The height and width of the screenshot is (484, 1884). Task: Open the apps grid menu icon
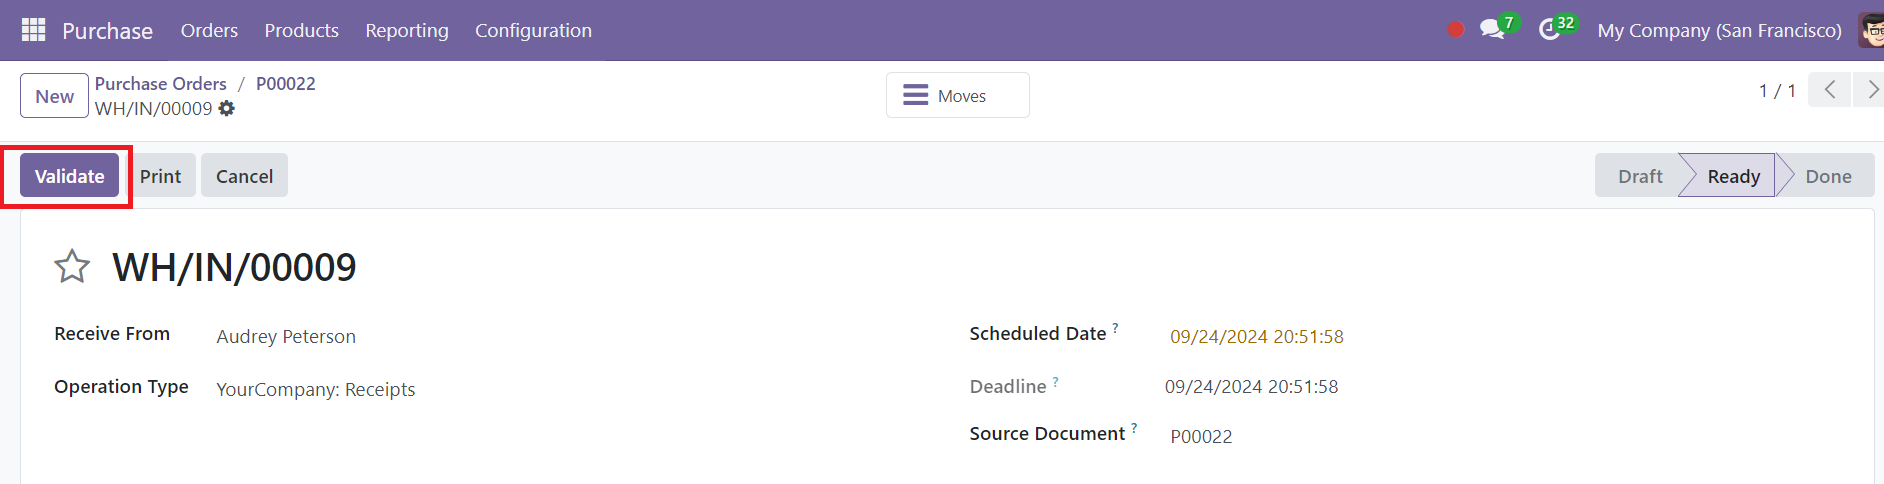(x=33, y=30)
